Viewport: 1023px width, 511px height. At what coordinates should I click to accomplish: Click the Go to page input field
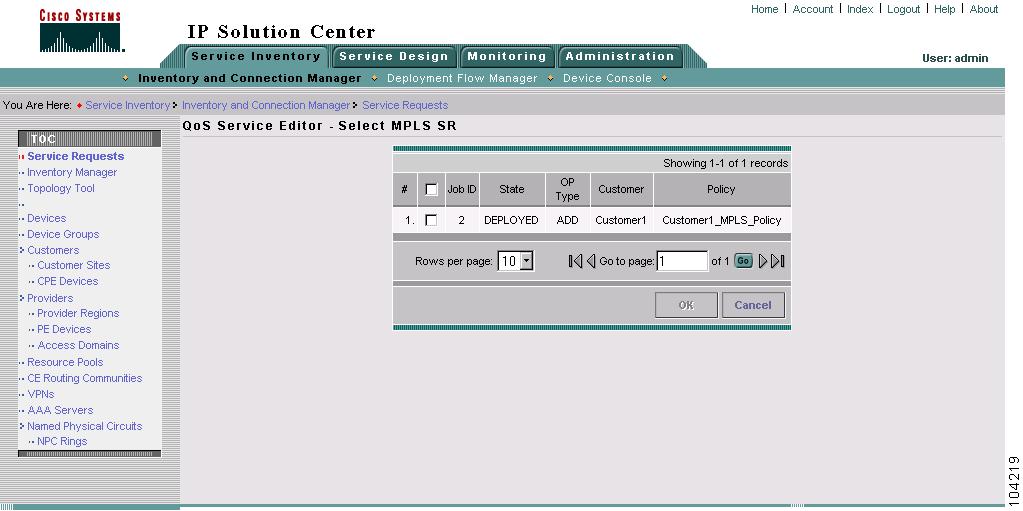(x=682, y=261)
